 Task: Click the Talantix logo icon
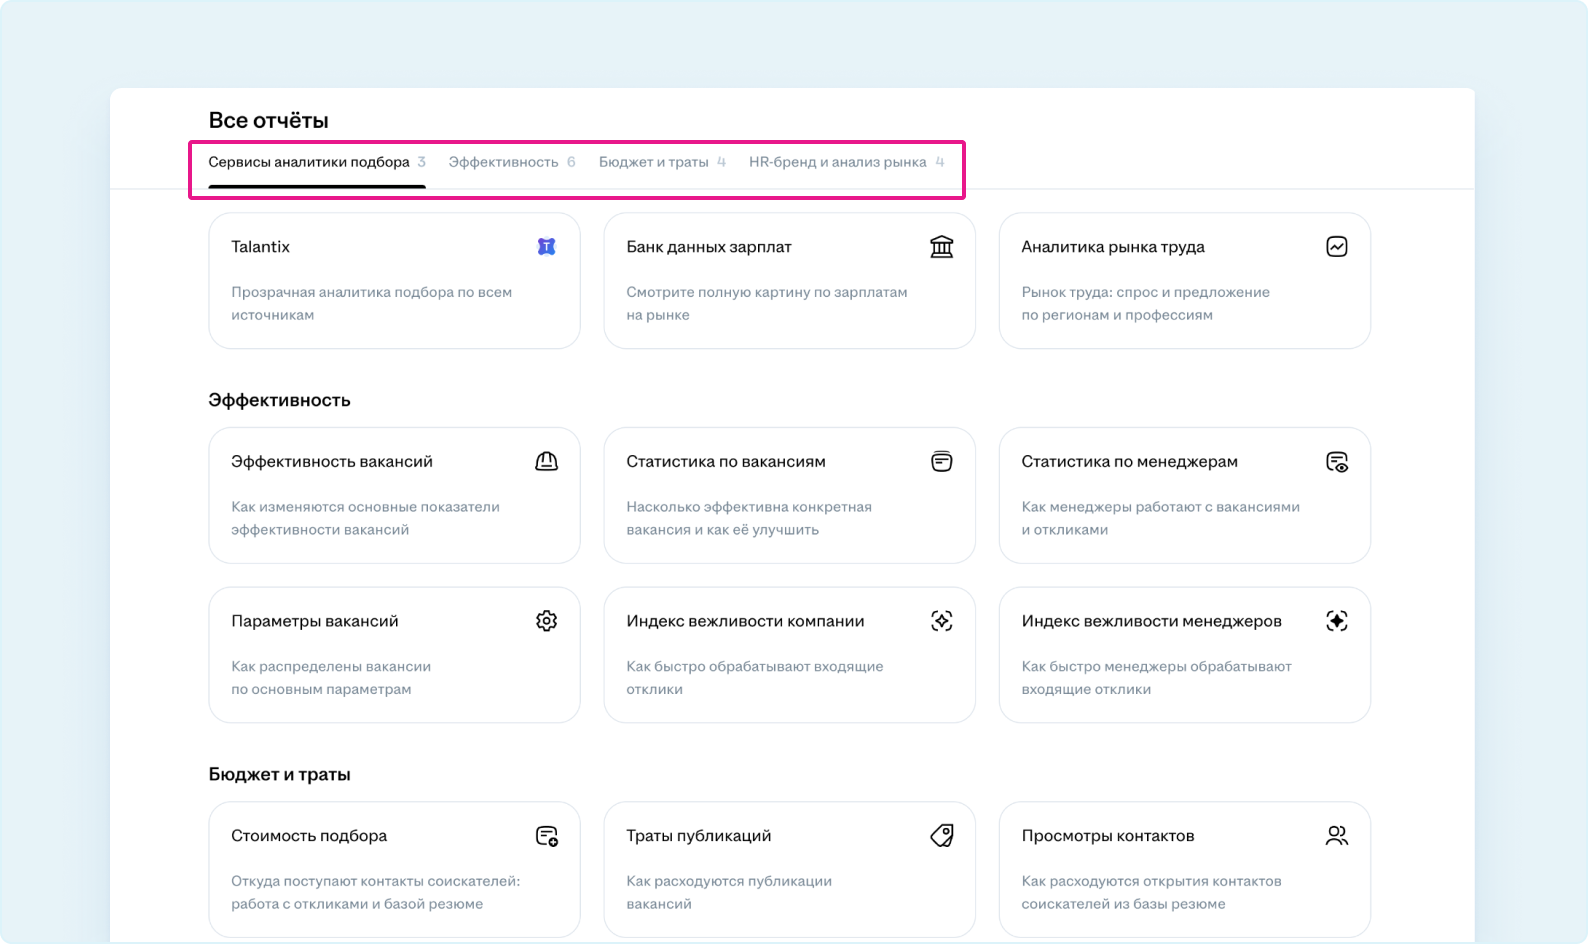(x=546, y=247)
